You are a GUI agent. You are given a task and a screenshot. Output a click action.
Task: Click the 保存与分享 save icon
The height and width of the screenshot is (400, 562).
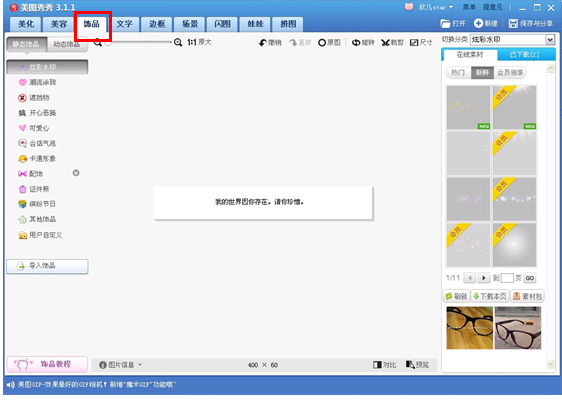click(513, 24)
